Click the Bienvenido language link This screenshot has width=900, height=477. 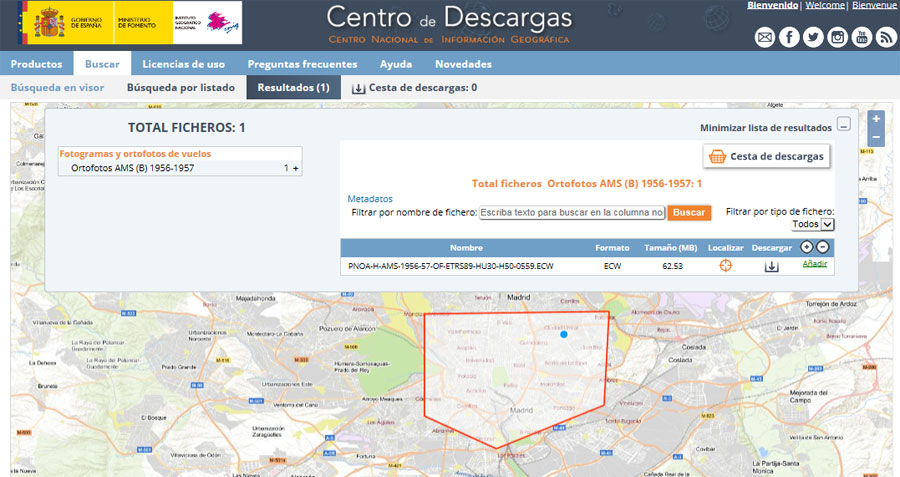(773, 5)
